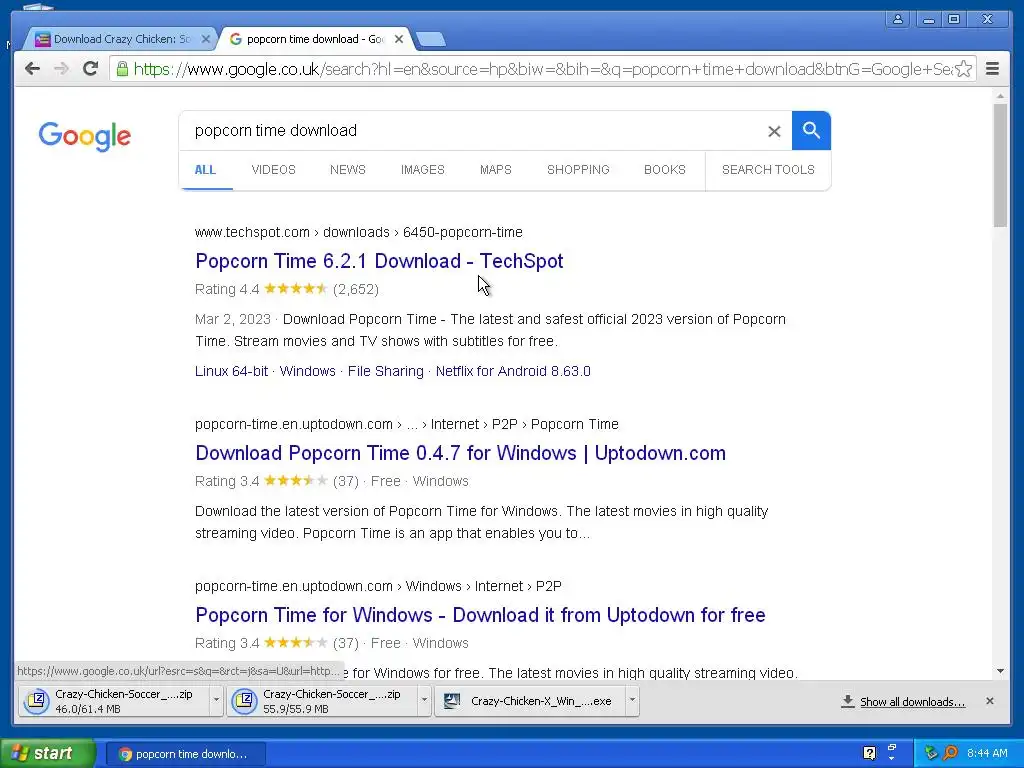Click the 8:44 AM taskbar clock
This screenshot has width=1024, height=768.
[x=987, y=753]
